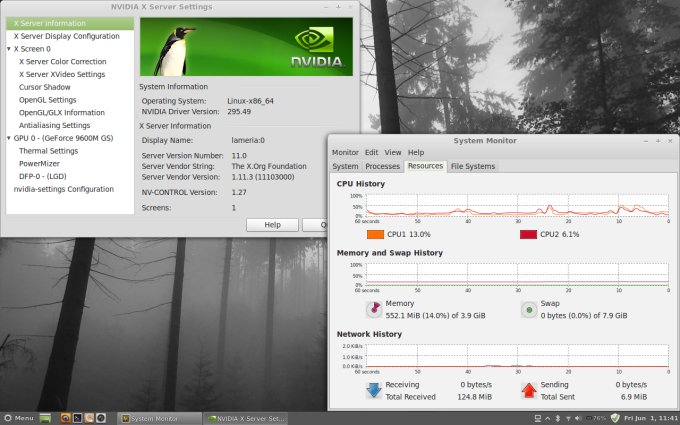This screenshot has height=425, width=680.
Task: Open the Monitor menu
Action: pyautogui.click(x=345, y=153)
